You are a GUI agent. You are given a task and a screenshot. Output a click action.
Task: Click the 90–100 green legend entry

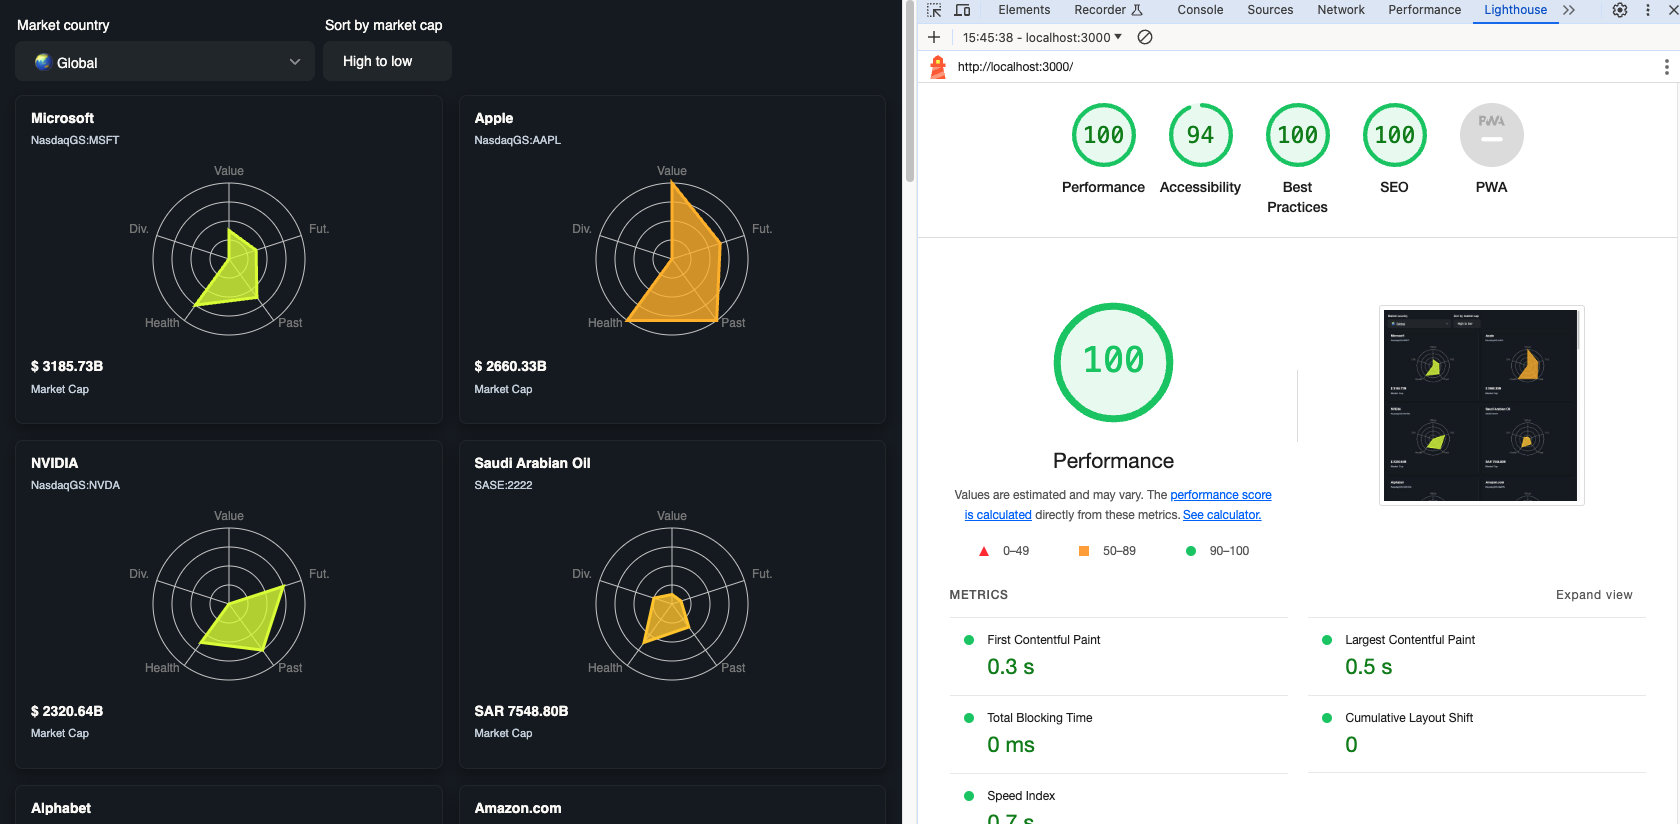click(1218, 551)
